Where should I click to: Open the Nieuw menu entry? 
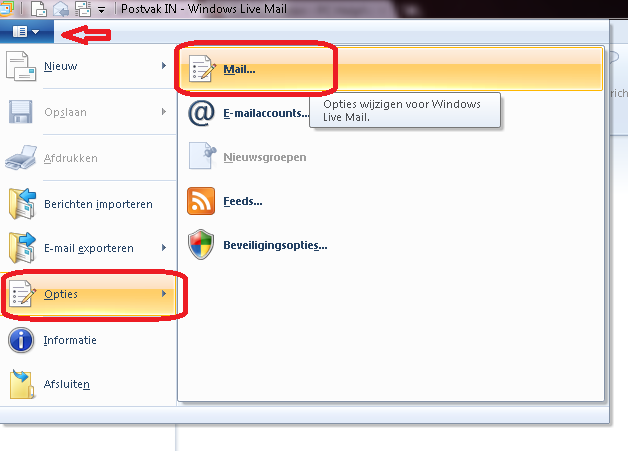pyautogui.click(x=88, y=66)
